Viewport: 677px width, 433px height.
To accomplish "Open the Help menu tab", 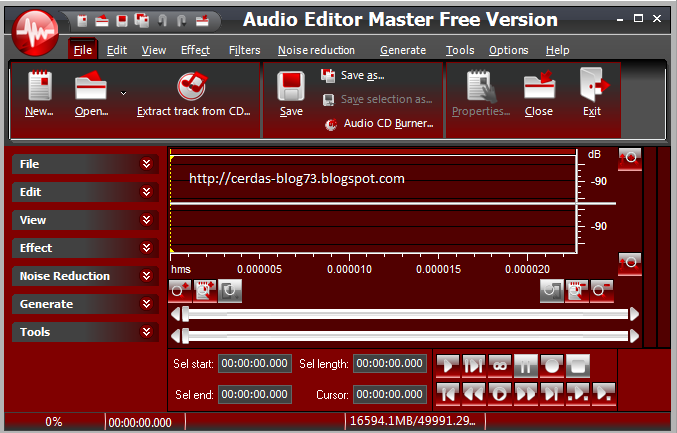I will [557, 50].
